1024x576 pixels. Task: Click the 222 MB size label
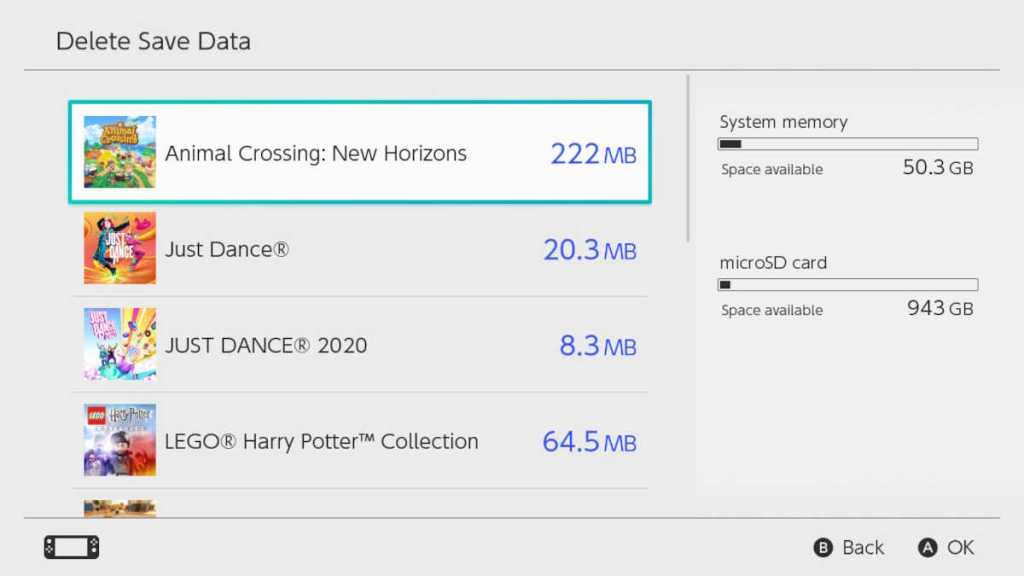pos(592,152)
